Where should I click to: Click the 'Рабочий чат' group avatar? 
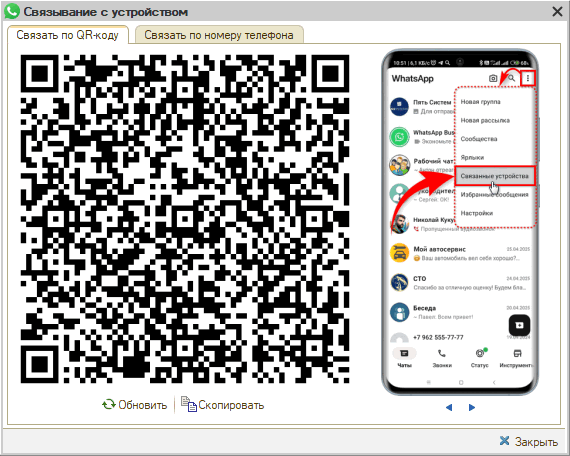(x=400, y=165)
